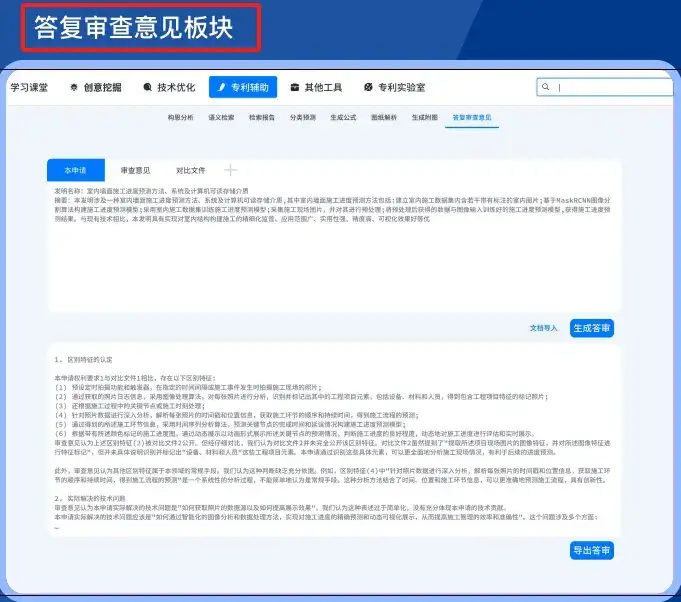Click distinguishing feature item (1)
The image size is (681, 602).
[x=188, y=387]
